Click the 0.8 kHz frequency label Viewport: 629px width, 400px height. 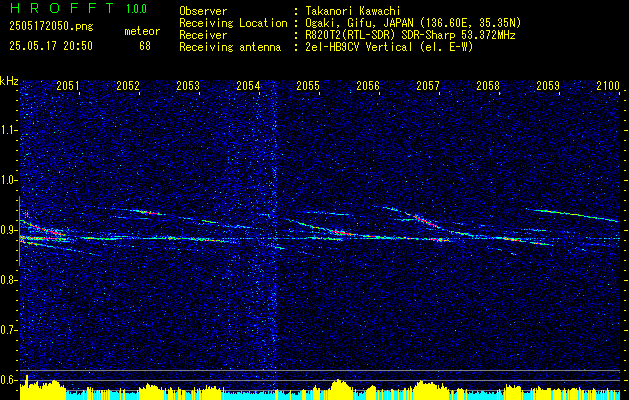click(8, 280)
